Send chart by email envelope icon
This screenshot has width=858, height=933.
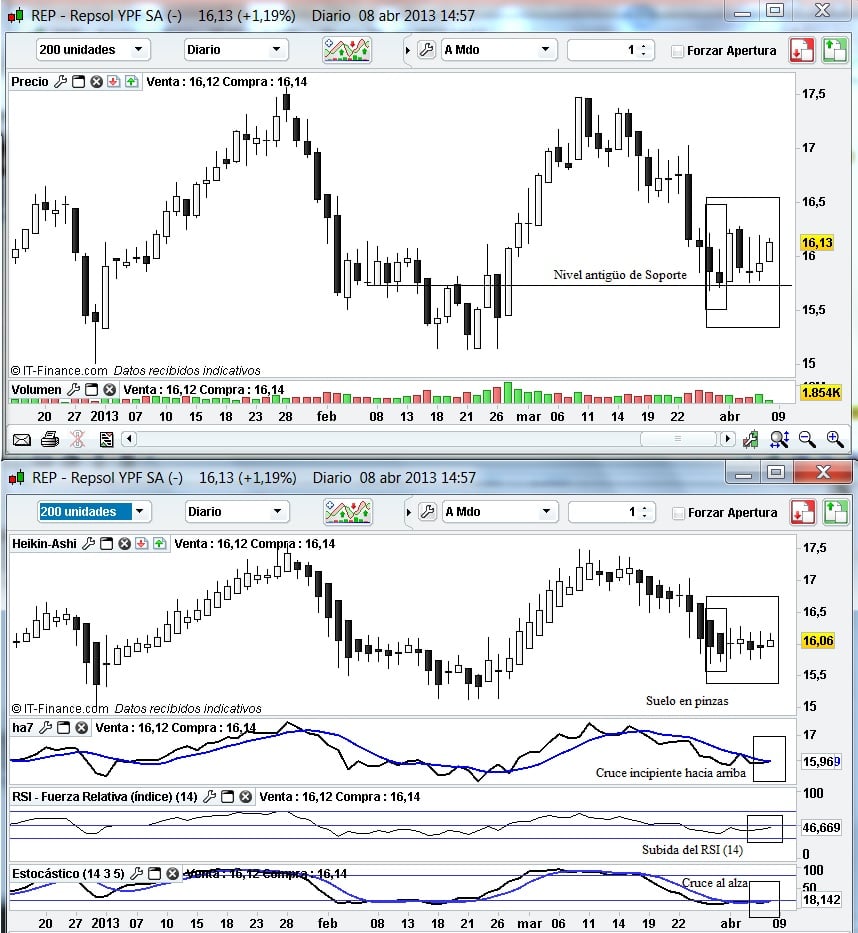(22, 440)
